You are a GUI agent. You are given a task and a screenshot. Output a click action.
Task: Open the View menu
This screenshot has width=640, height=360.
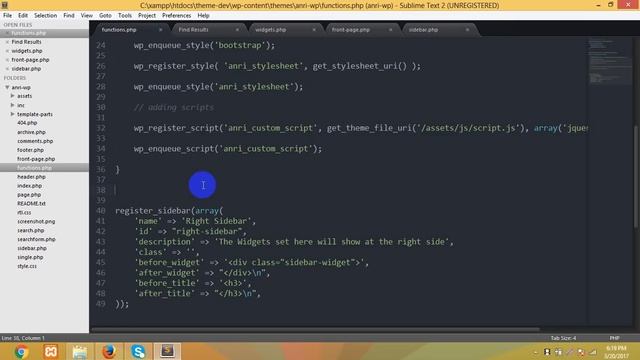tap(87, 16)
